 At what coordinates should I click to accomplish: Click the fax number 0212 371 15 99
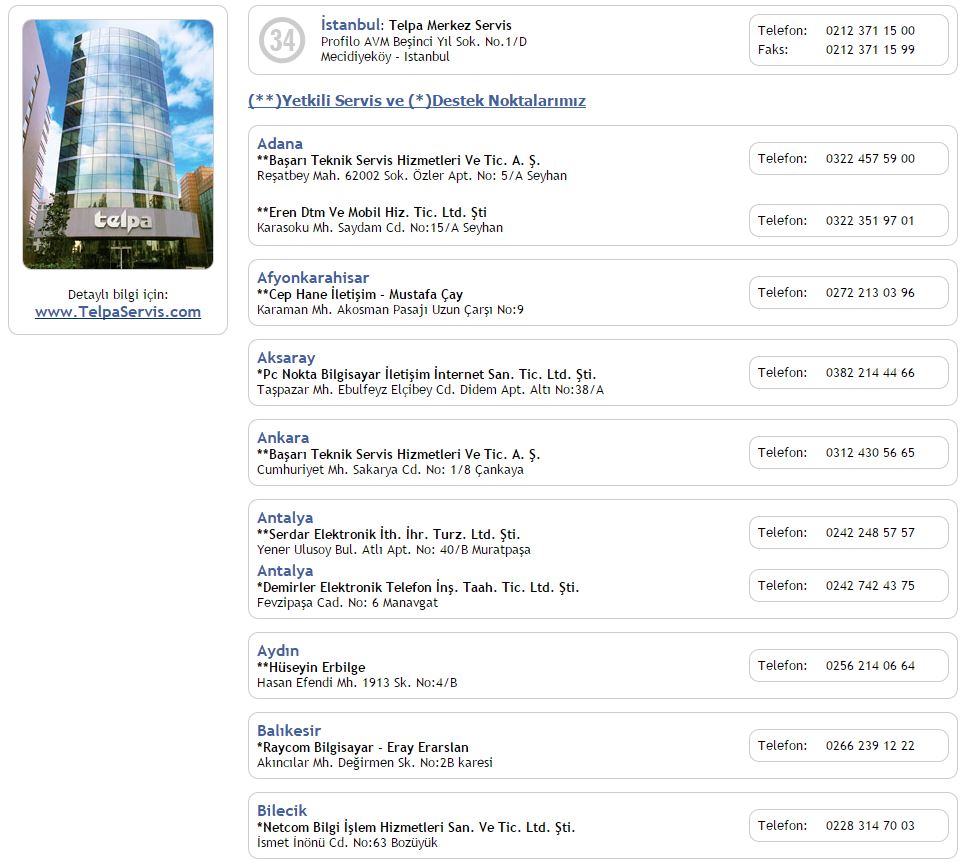(x=870, y=49)
